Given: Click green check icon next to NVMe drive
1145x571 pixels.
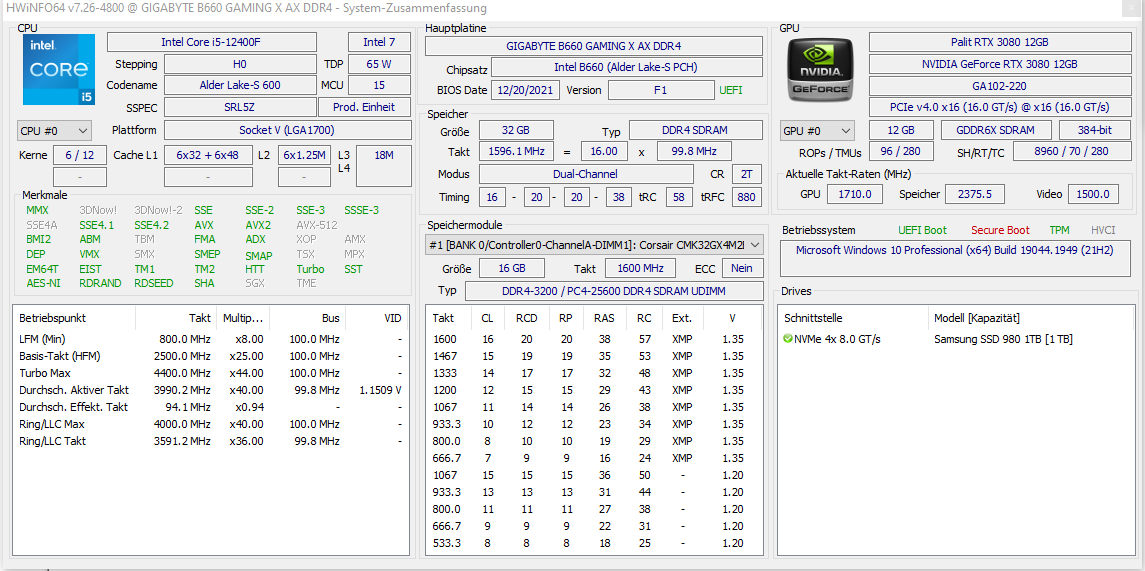Looking at the screenshot, I should [787, 339].
